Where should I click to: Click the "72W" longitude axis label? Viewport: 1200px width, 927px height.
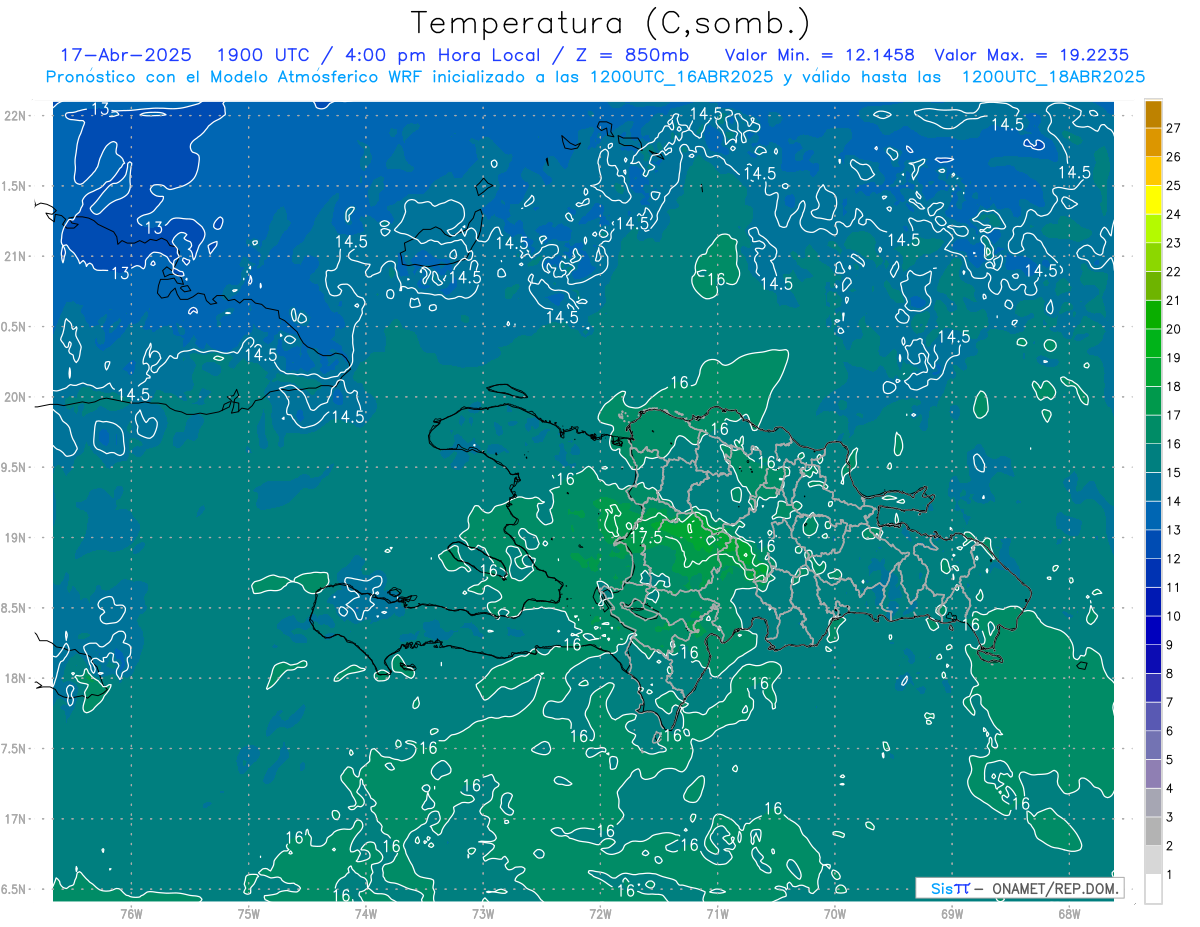pos(600,913)
